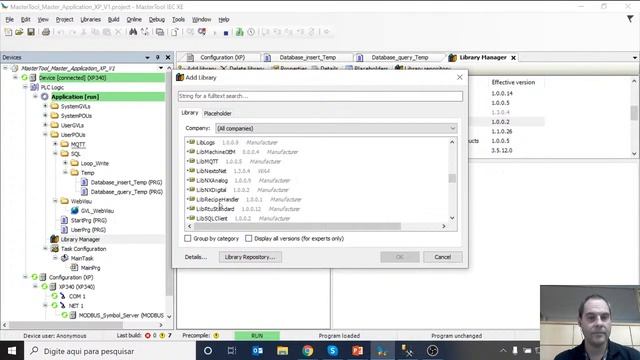Image resolution: width=640 pixels, height=360 pixels.
Task: Close the Library Manager tab
Action: (513, 58)
